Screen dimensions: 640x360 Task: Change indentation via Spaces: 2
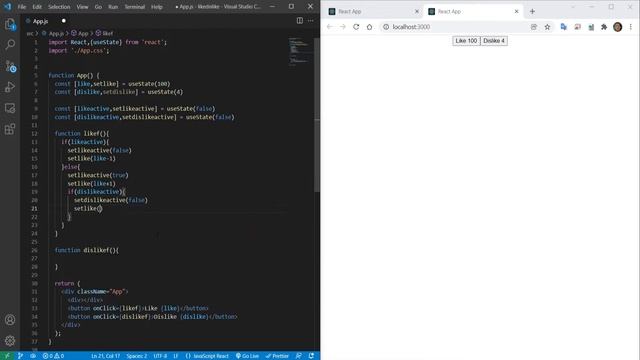(x=137, y=356)
